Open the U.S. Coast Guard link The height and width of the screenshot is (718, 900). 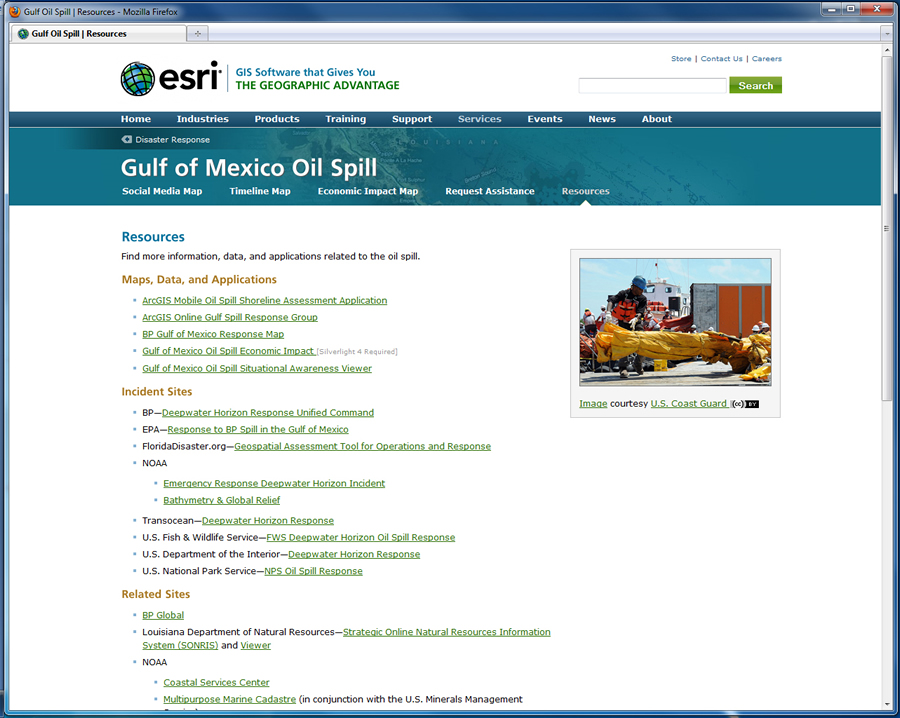click(x=688, y=403)
